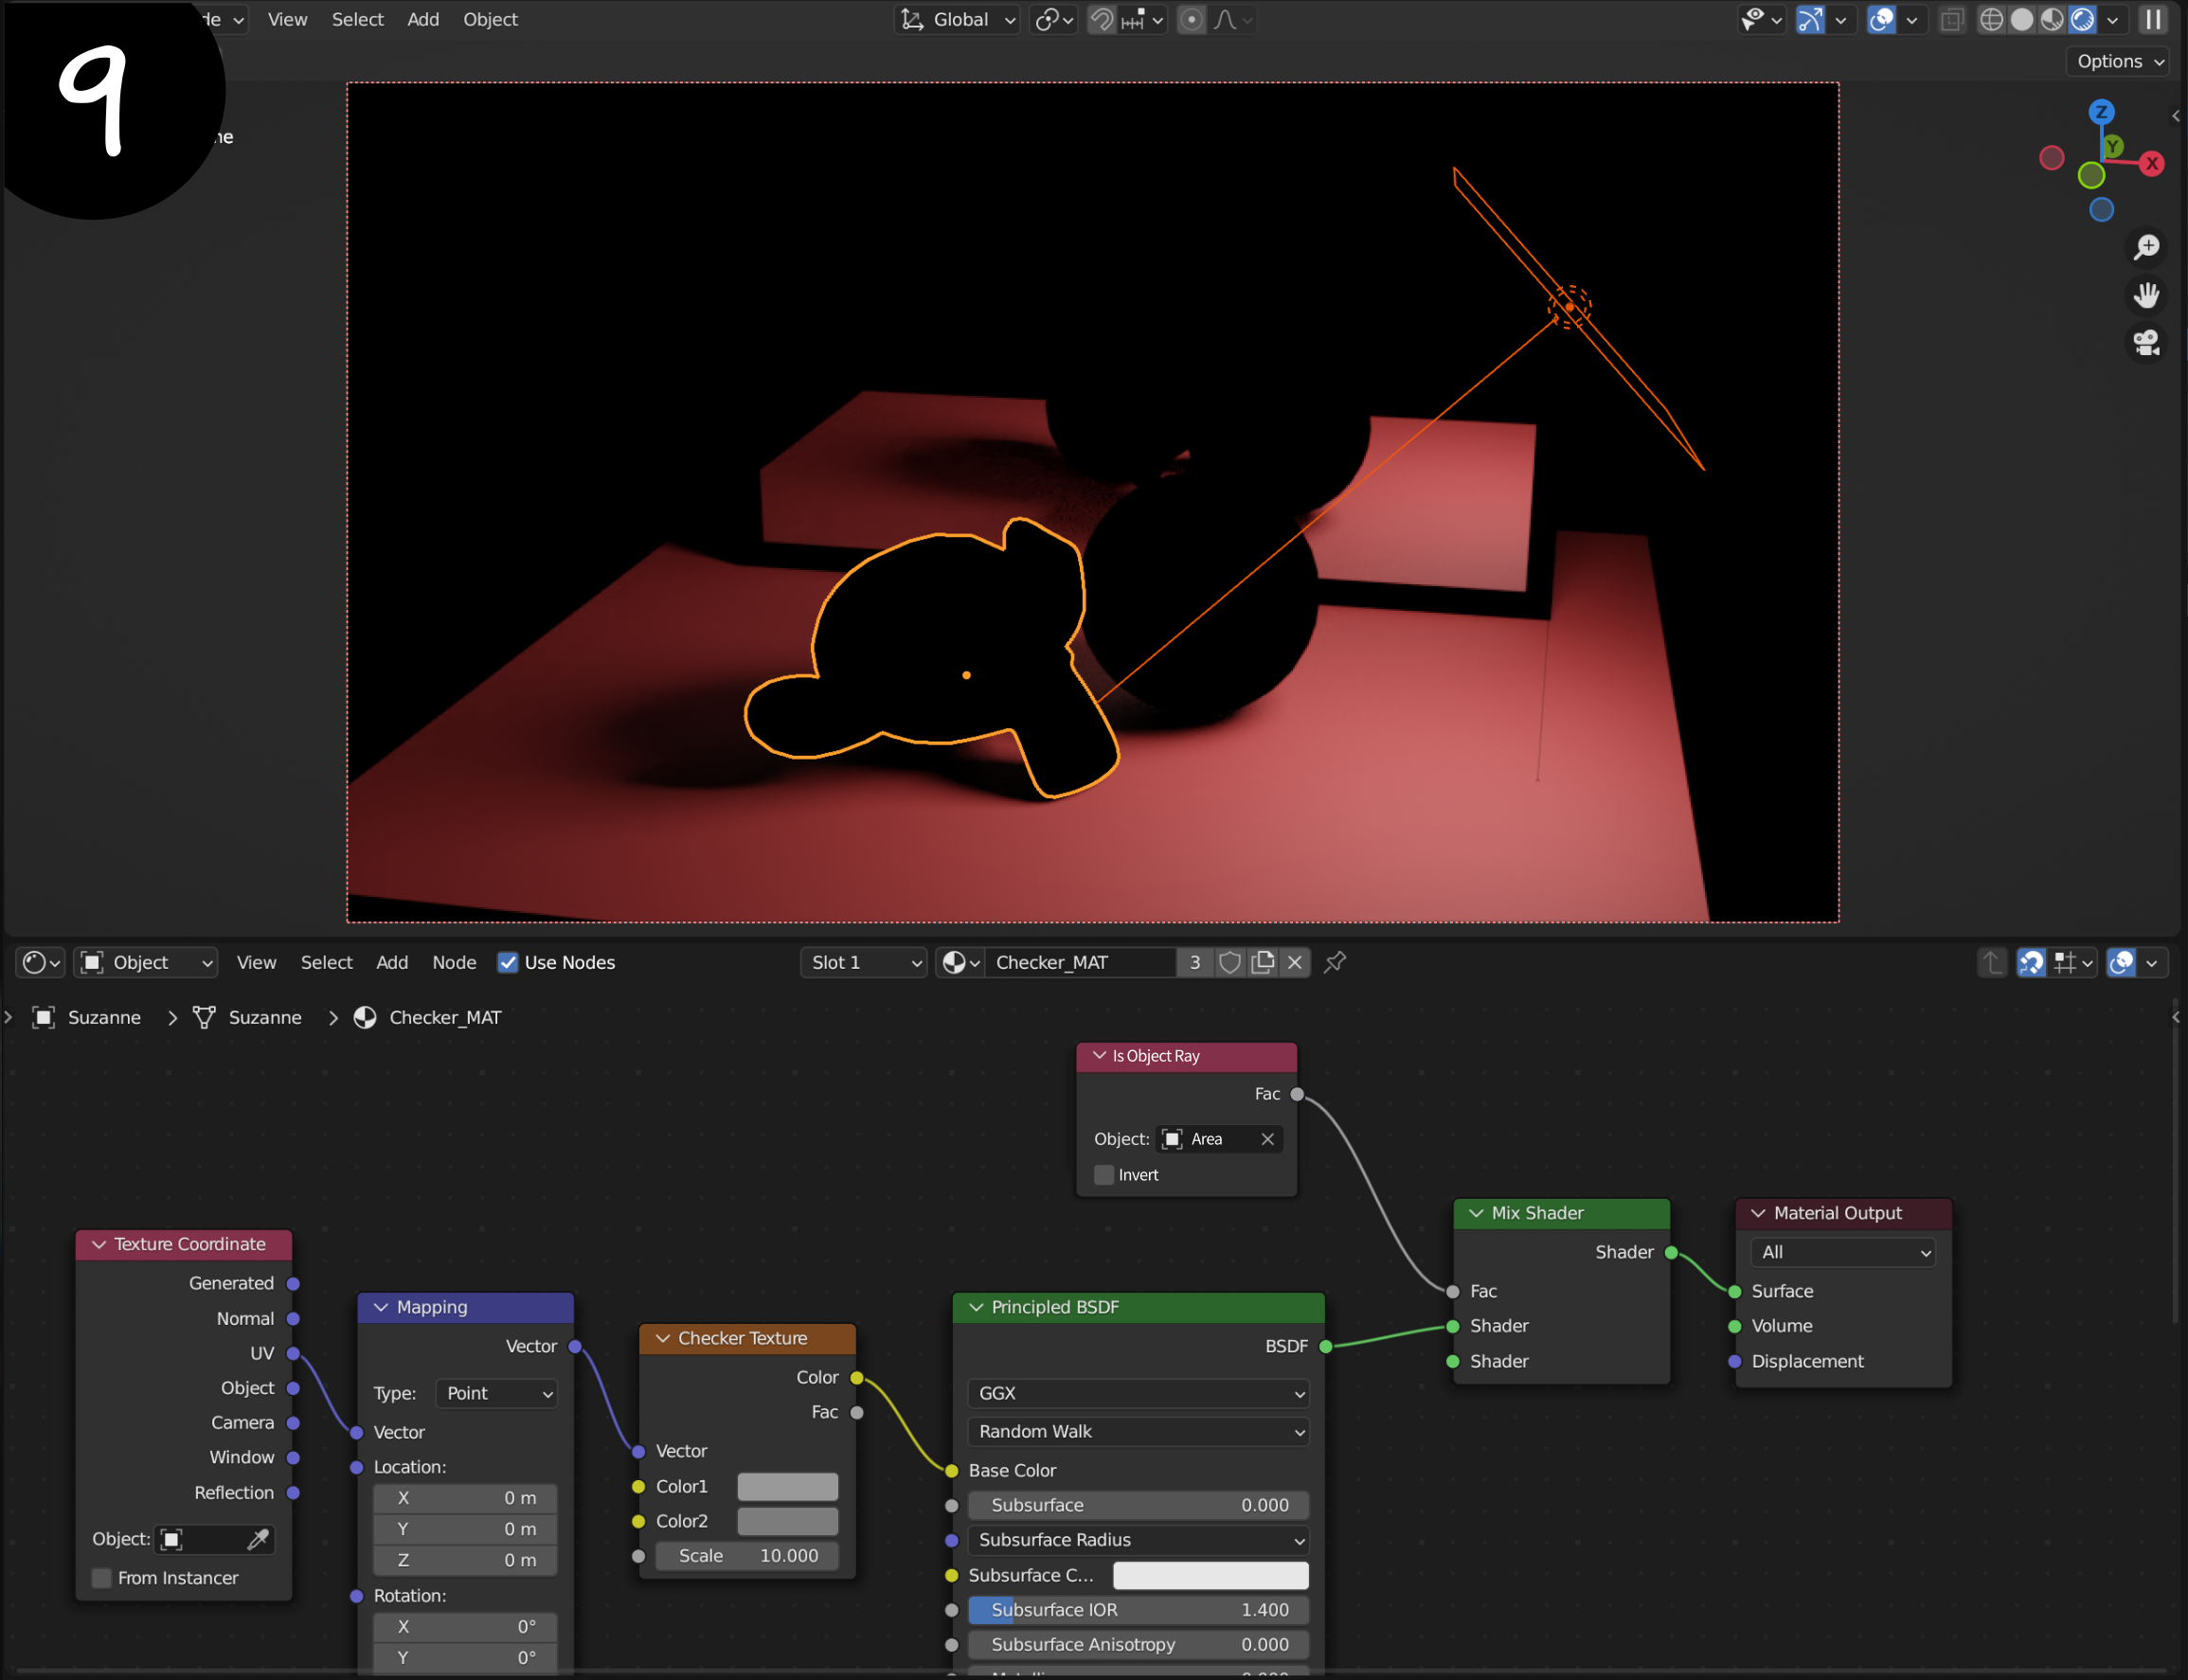The height and width of the screenshot is (1680, 2188).
Task: Click the Color1 swatch in Checker Texture
Action: tap(788, 1486)
